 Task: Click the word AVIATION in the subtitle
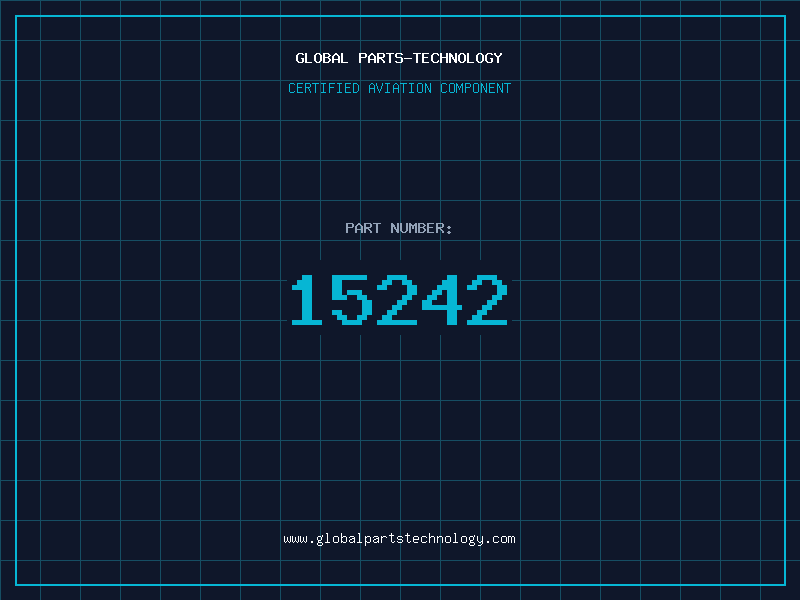(x=400, y=88)
